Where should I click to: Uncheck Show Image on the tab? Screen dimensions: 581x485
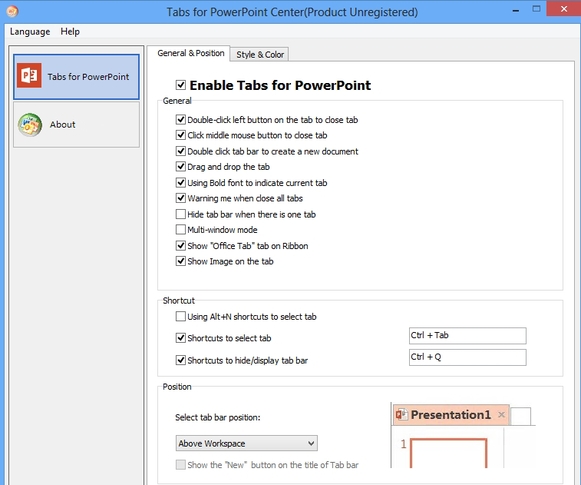click(x=180, y=261)
